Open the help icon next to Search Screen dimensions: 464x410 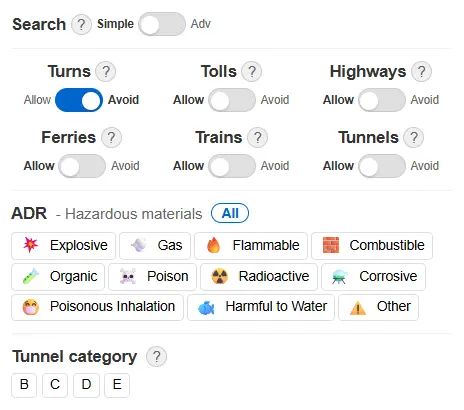tap(81, 24)
